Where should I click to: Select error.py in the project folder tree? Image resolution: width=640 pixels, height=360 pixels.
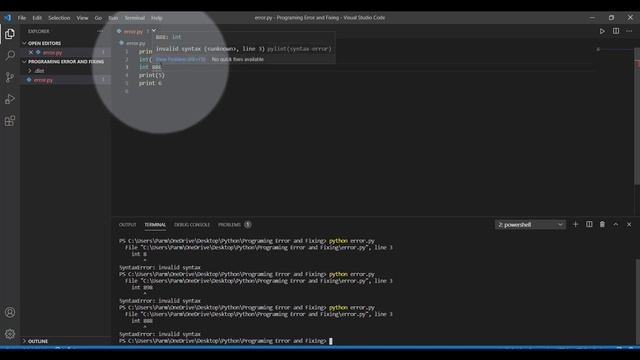(x=43, y=80)
